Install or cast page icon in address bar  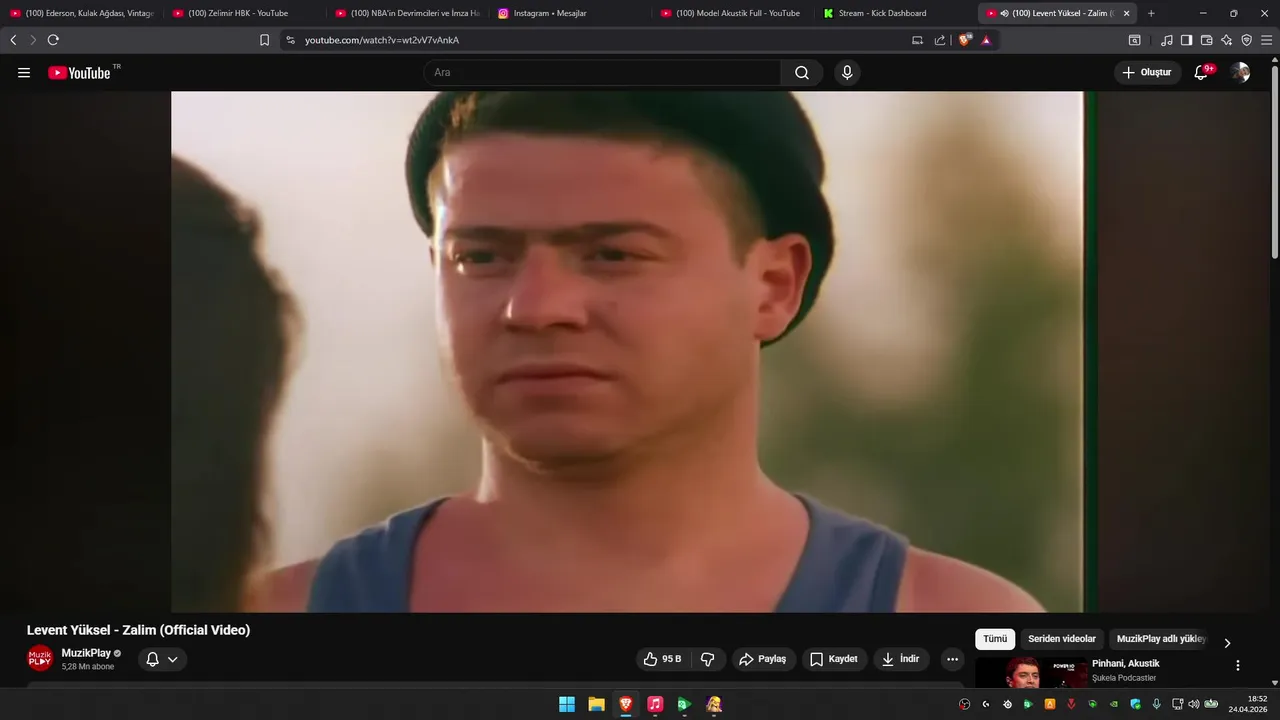coord(917,40)
